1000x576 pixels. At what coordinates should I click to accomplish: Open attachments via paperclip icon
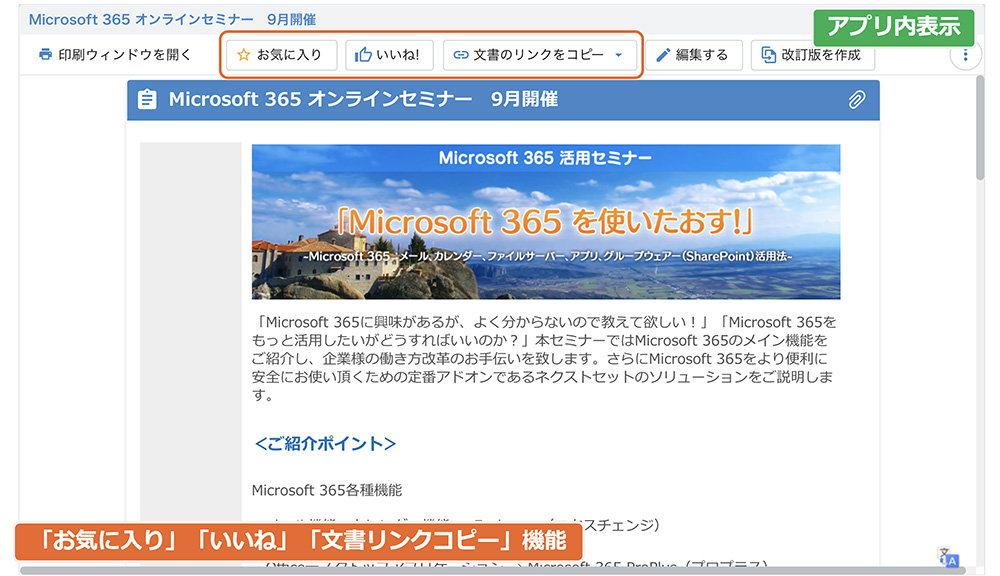point(857,100)
